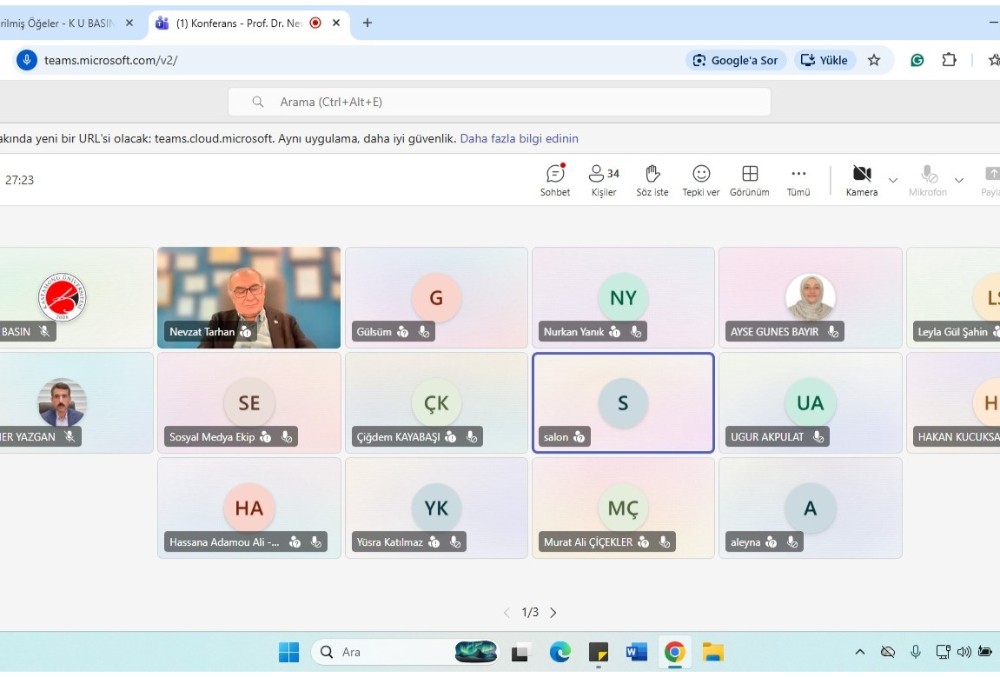Raise hand with Söz iste

pos(652,180)
